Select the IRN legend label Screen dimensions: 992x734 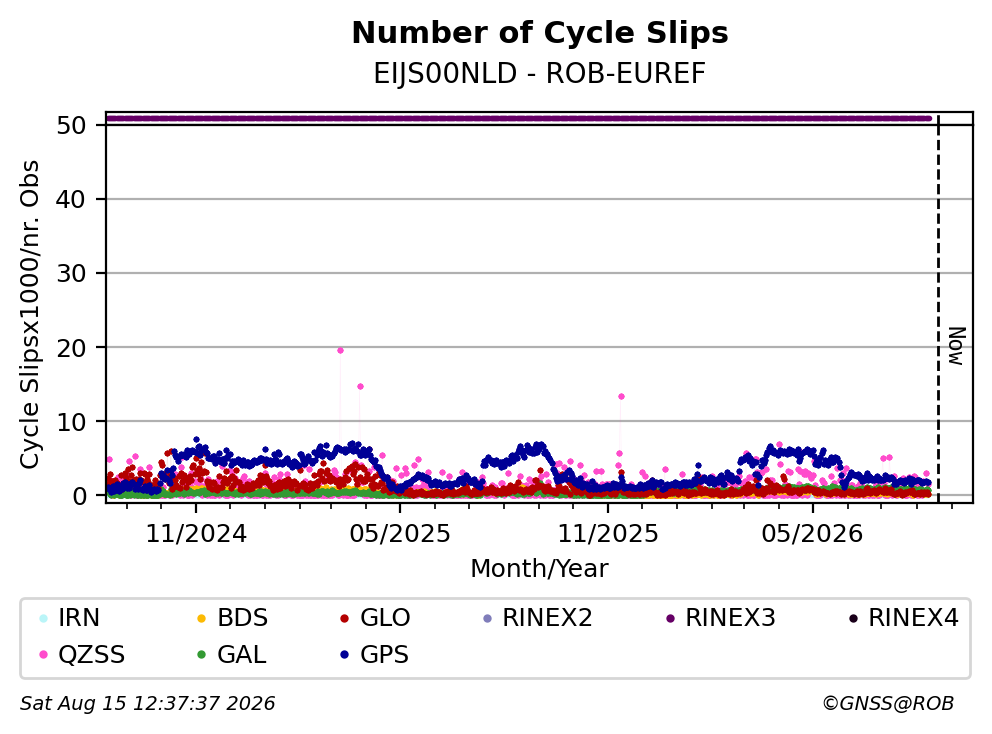point(79,618)
